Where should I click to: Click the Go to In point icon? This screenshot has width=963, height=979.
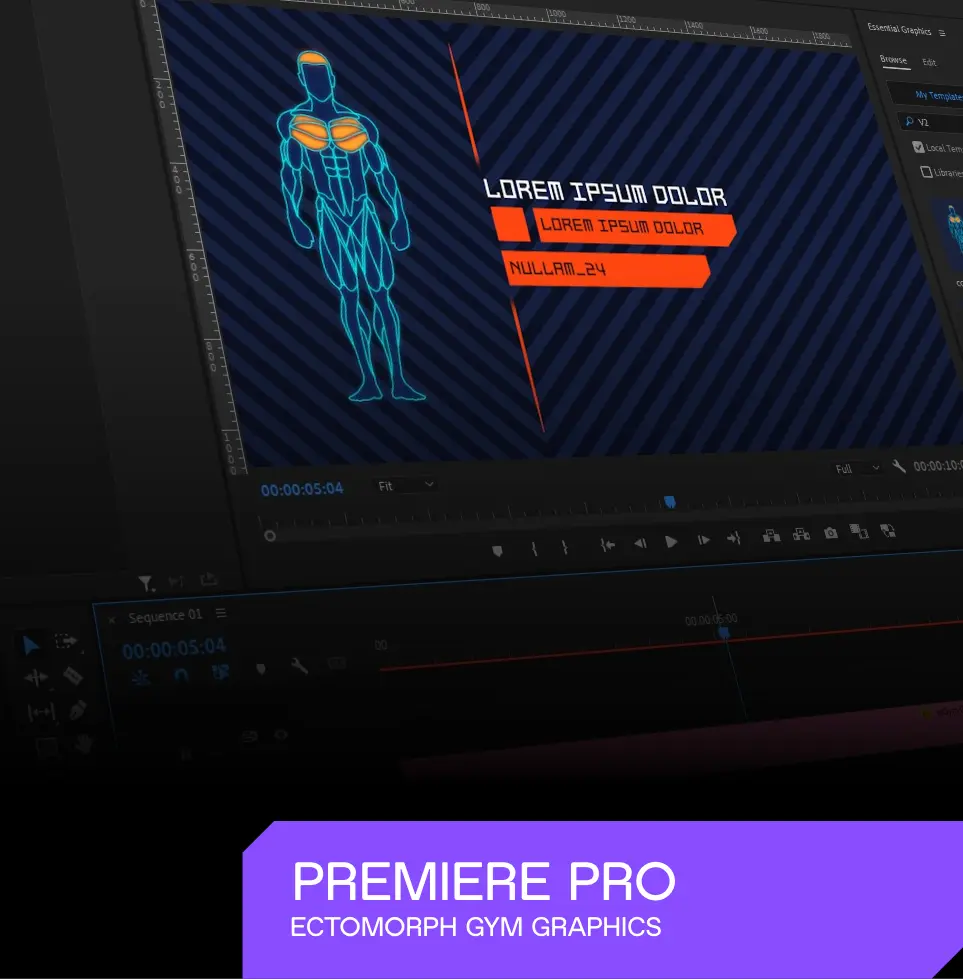pyautogui.click(x=607, y=545)
